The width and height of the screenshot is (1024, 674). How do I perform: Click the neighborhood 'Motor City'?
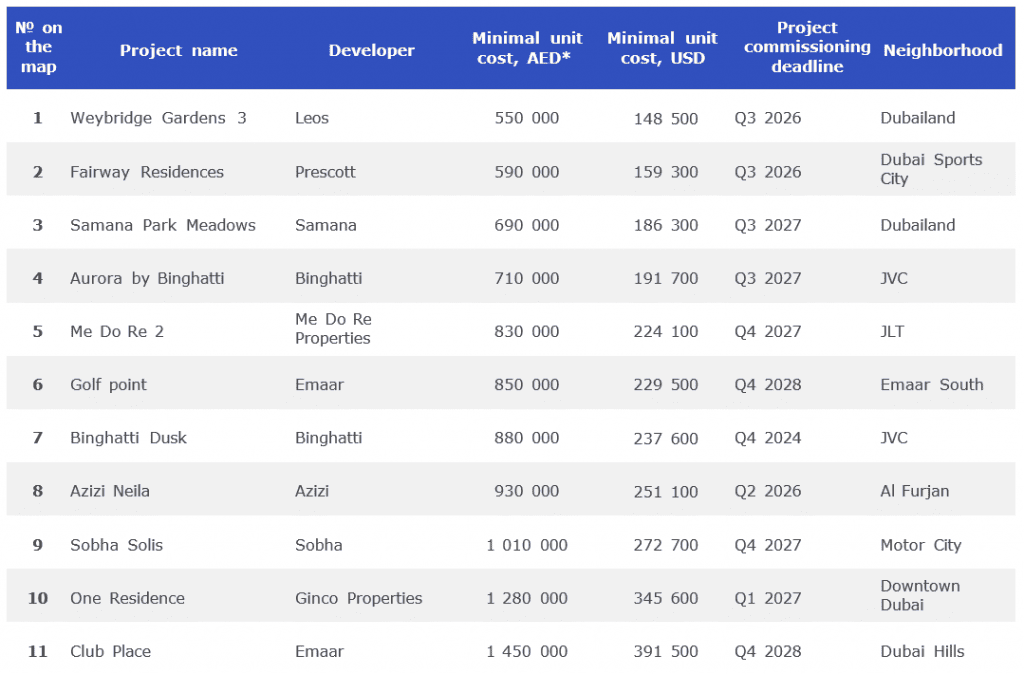click(920, 545)
